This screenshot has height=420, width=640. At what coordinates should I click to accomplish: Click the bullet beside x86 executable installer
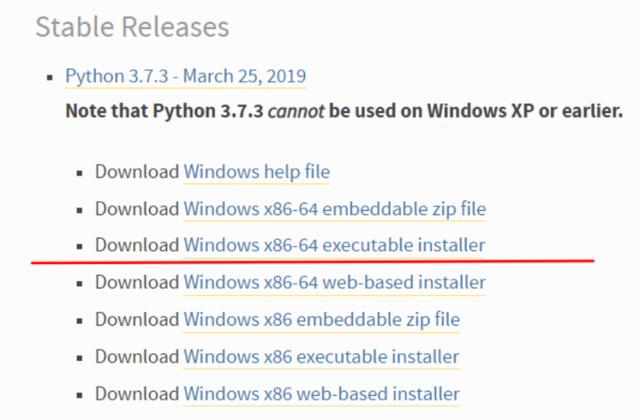click(x=80, y=358)
